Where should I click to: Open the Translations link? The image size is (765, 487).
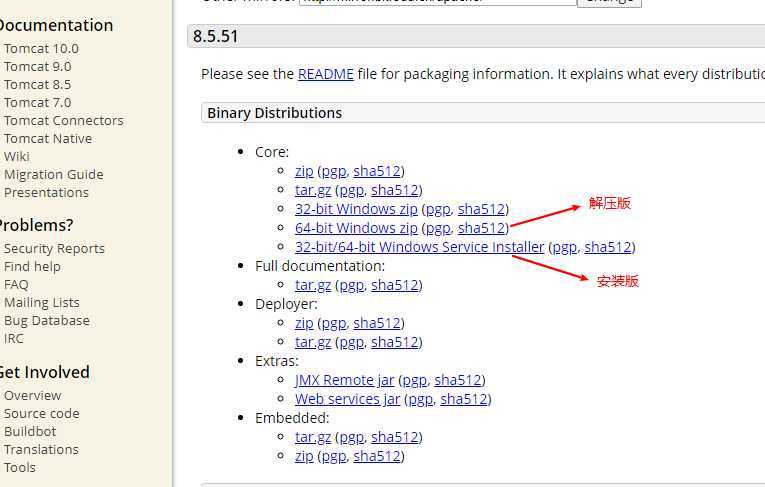(41, 449)
